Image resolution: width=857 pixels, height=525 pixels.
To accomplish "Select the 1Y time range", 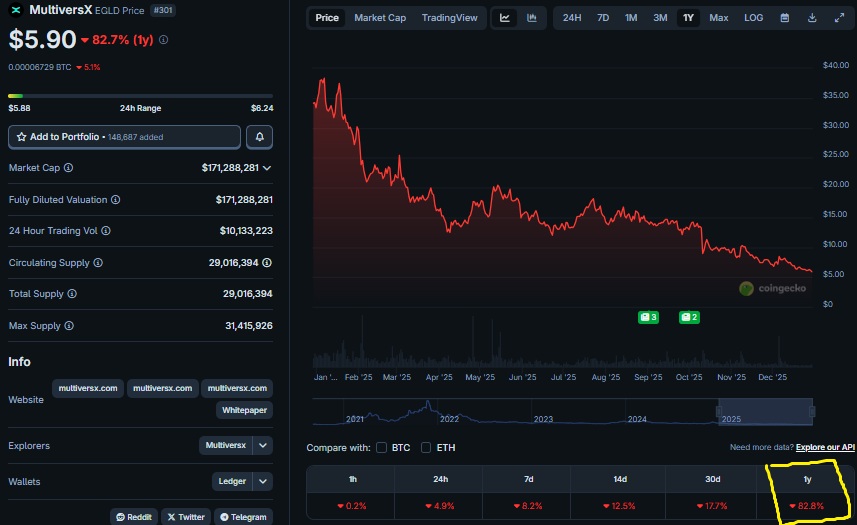I will [x=688, y=18].
